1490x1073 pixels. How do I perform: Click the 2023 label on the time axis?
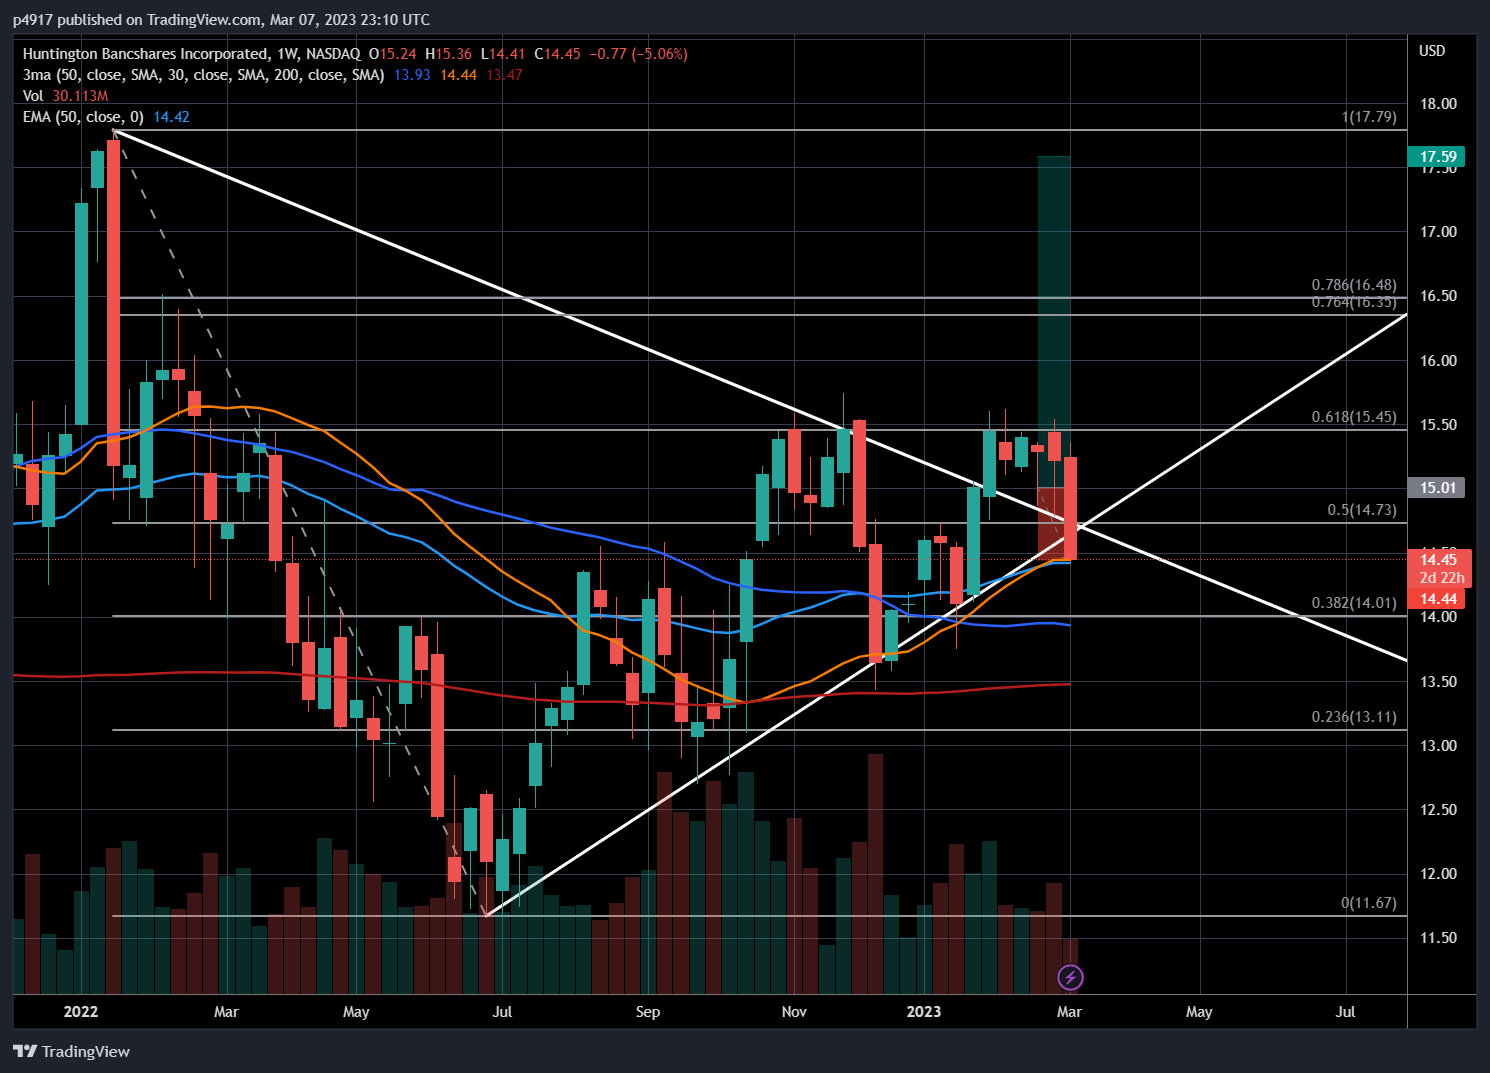(924, 1012)
